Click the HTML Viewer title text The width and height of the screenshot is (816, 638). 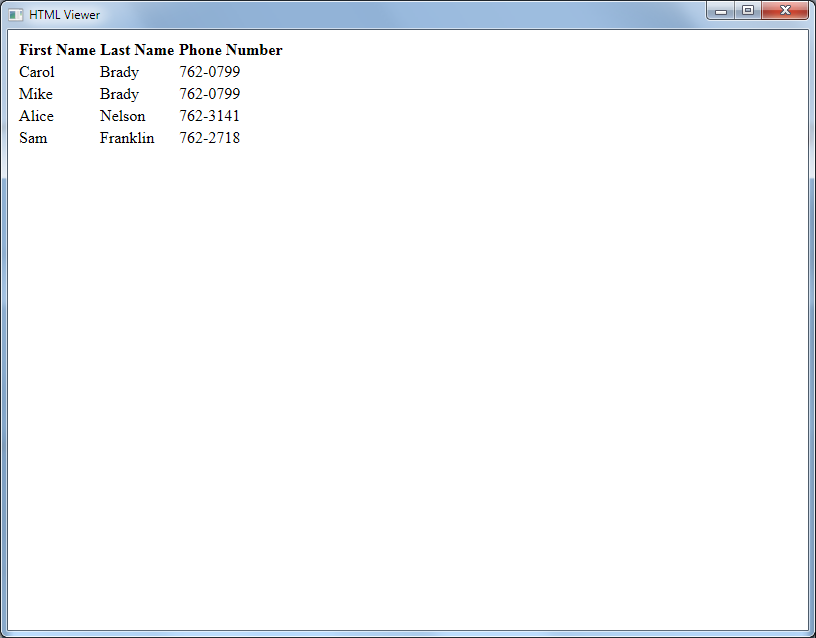coord(64,15)
